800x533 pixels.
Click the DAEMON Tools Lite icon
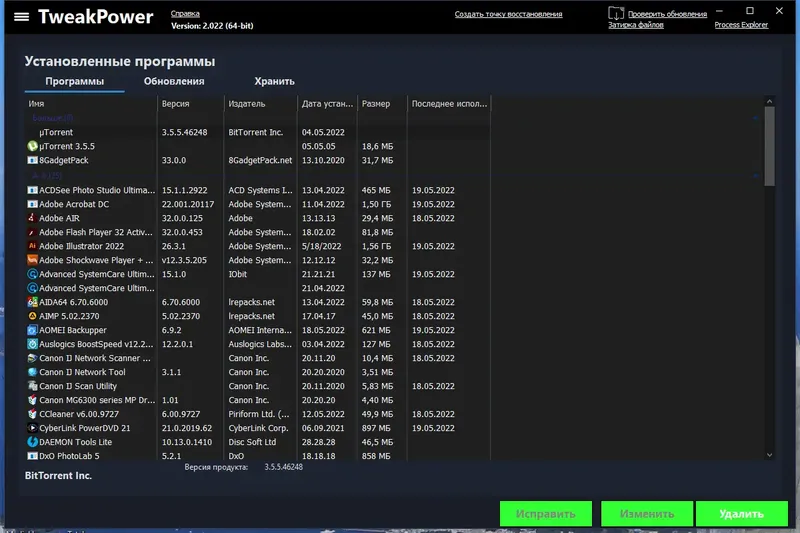click(x=32, y=442)
